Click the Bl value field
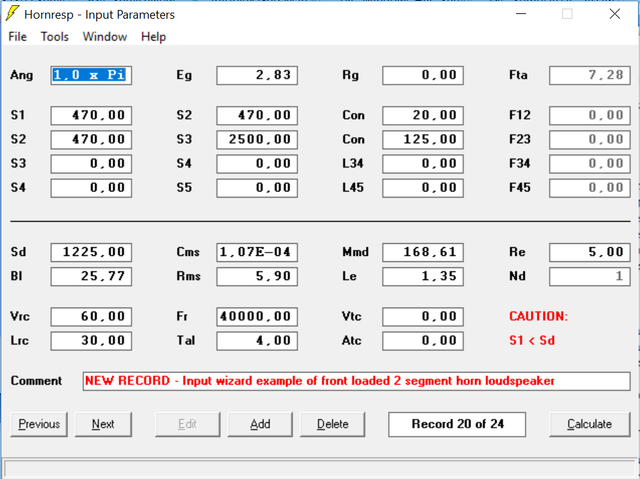 click(91, 276)
